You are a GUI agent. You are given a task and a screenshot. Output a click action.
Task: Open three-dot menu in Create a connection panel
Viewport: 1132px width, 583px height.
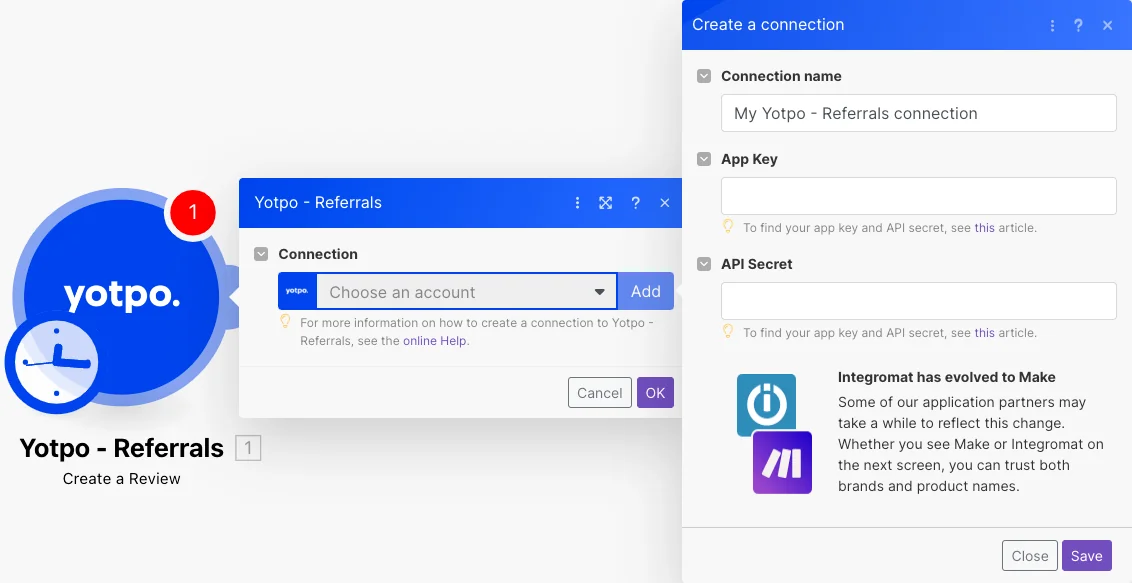(x=1052, y=25)
